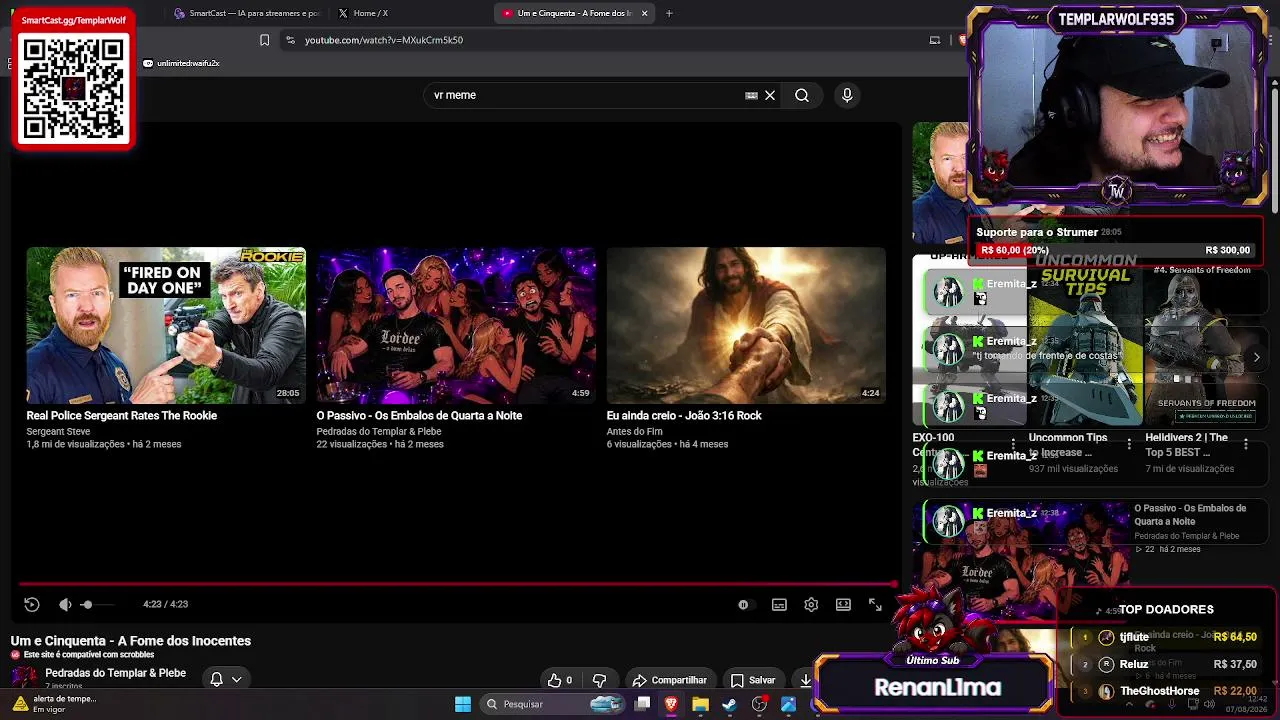Open options menu for Helldivers 2 Top 5 video
Viewport: 1280px width, 720px height.
(1245, 444)
